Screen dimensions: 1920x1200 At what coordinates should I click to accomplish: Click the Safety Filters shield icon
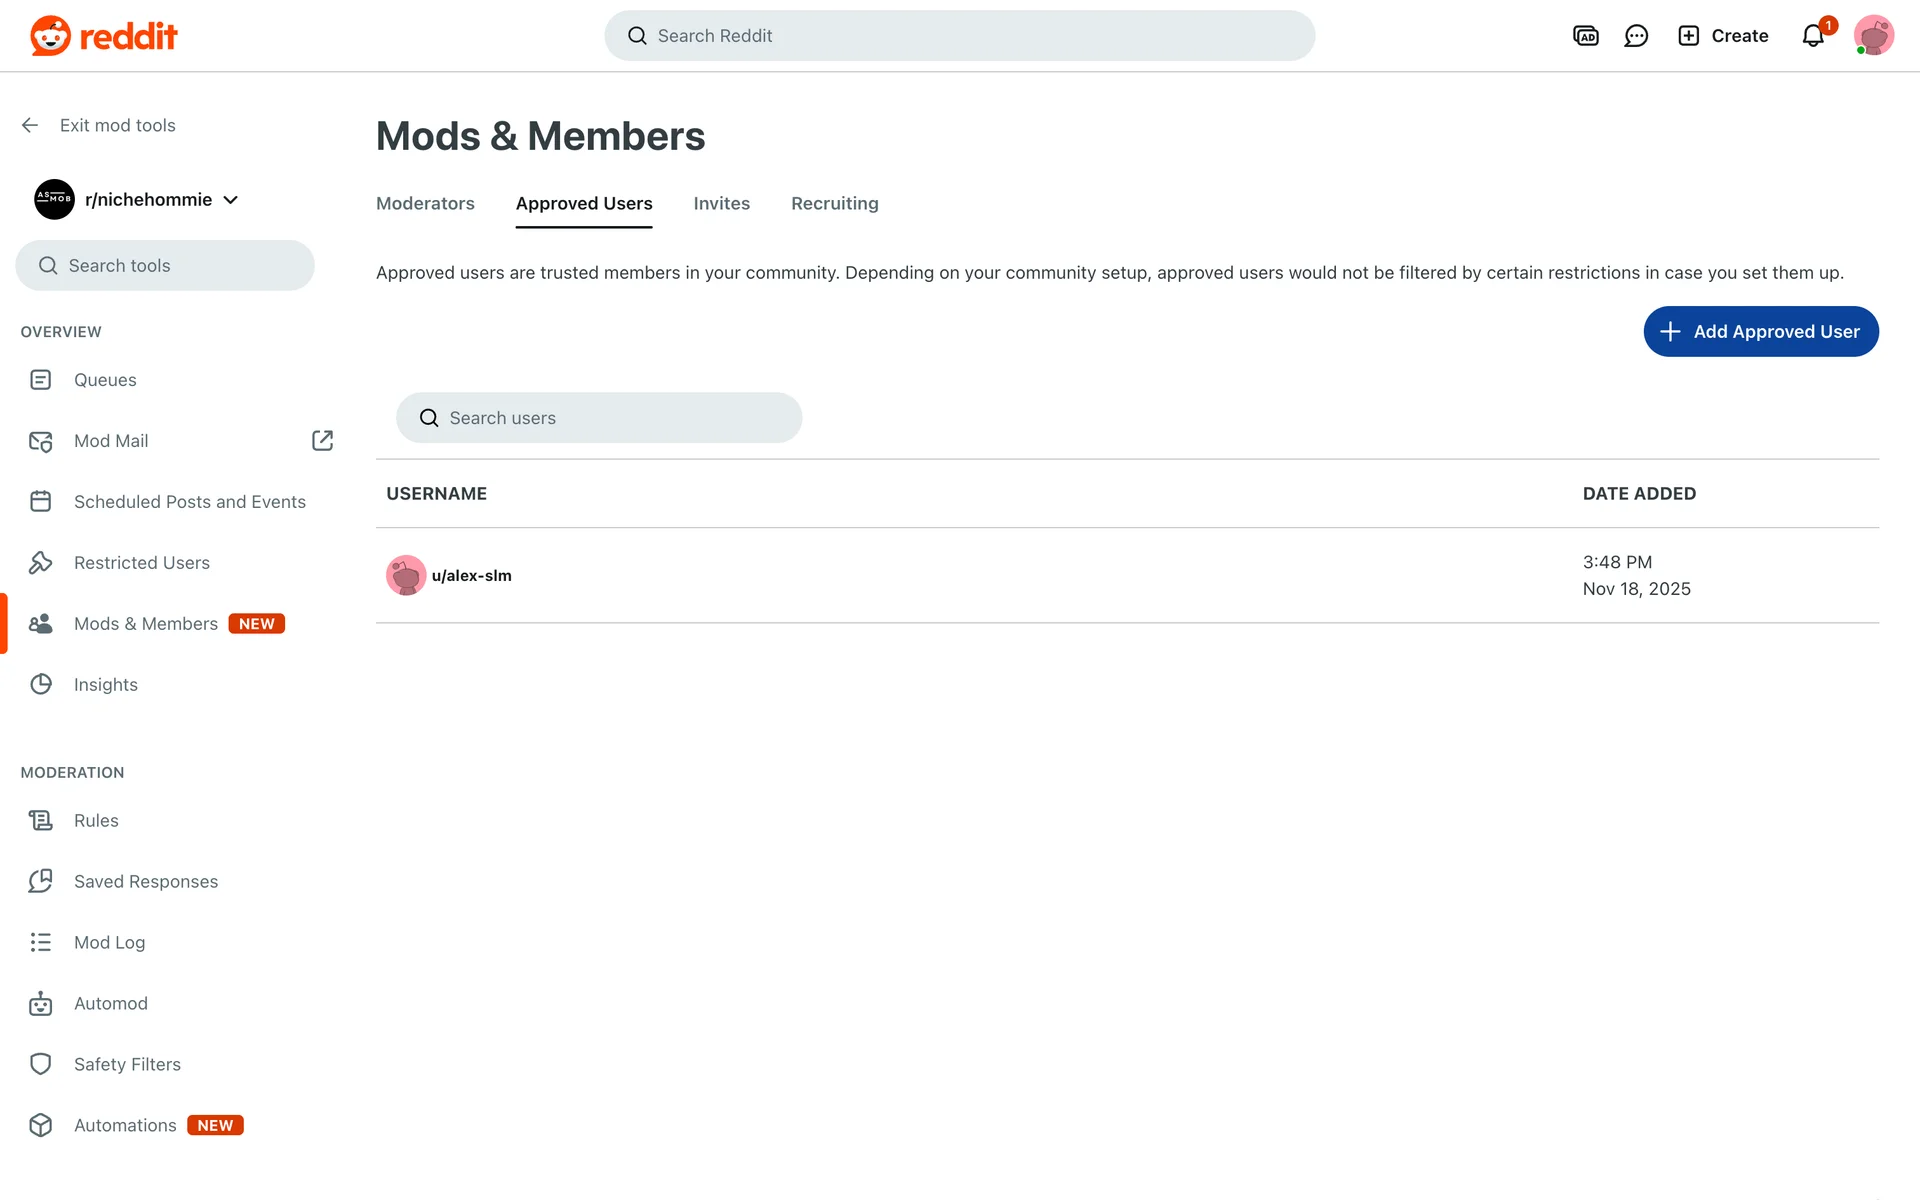40,1065
